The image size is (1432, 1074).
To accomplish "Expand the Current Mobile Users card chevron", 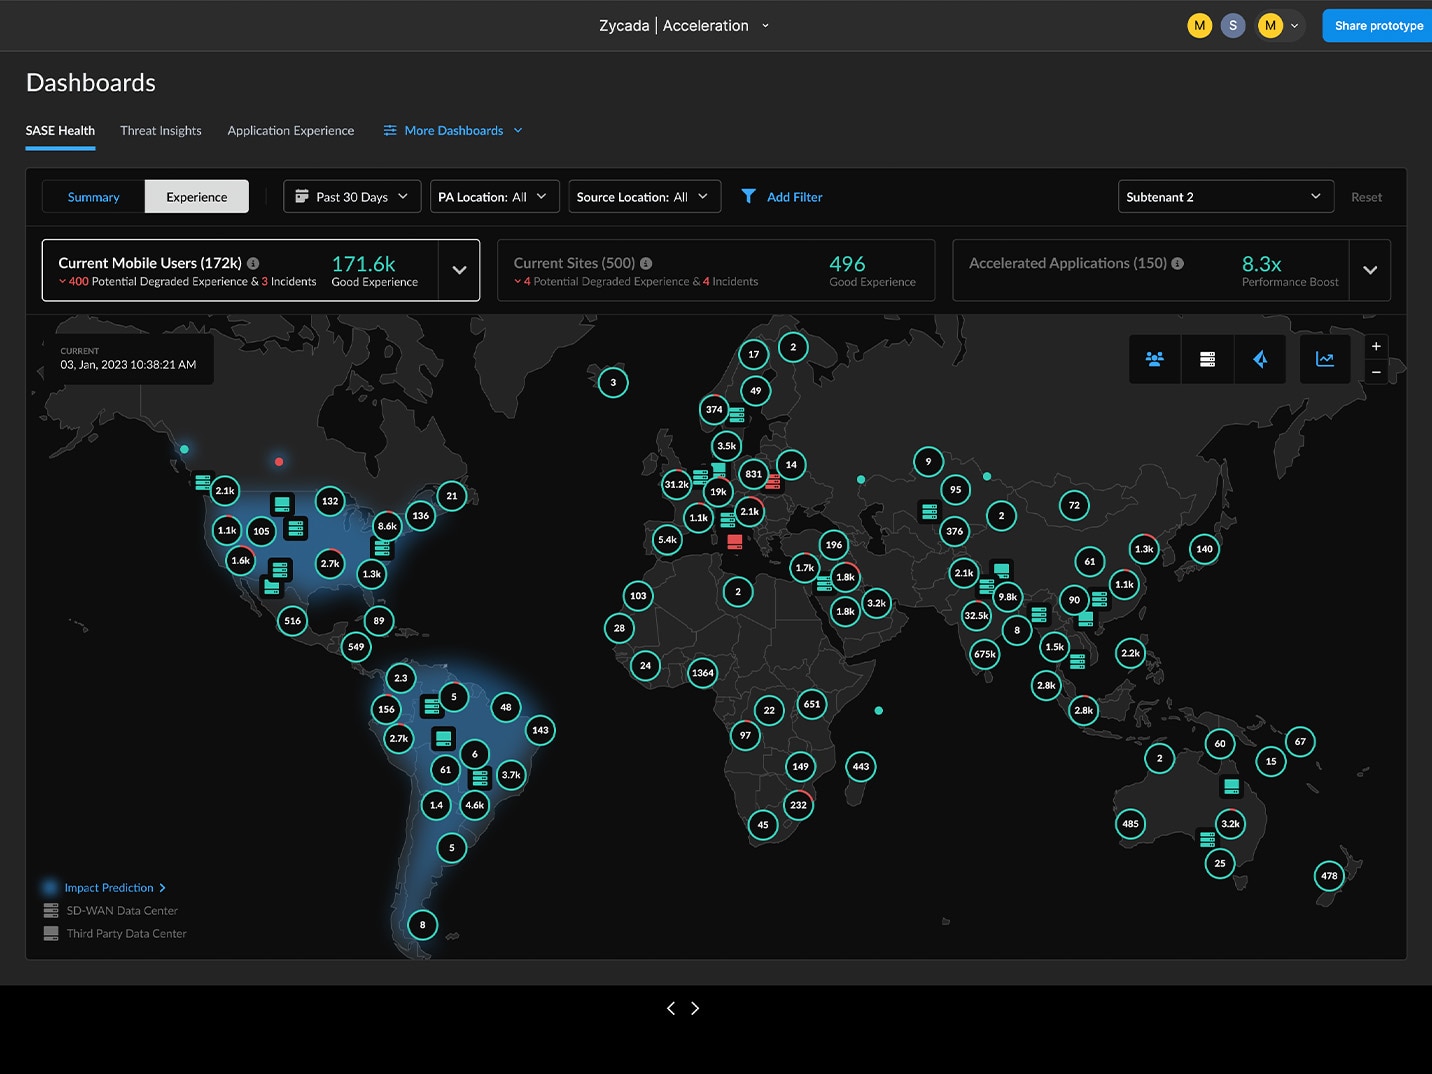I will tap(459, 270).
